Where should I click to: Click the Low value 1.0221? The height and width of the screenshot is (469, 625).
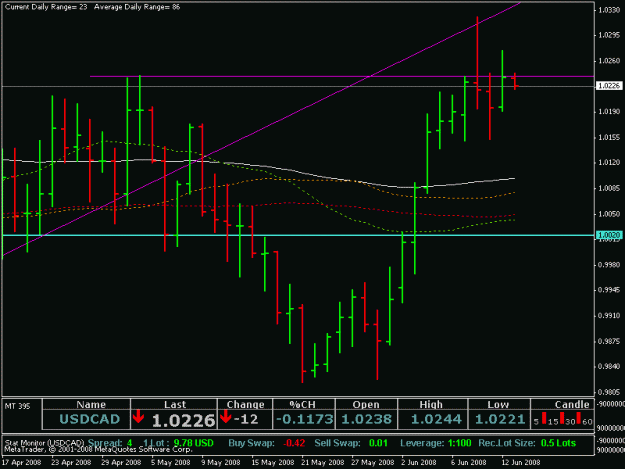[x=500, y=419]
